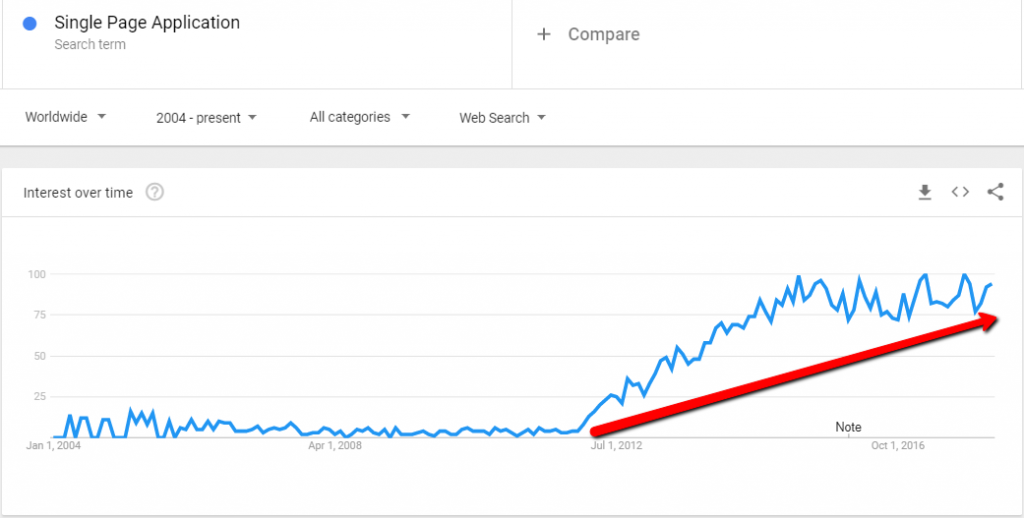
Task: Click the 100 value on the y-axis
Action: [x=36, y=274]
